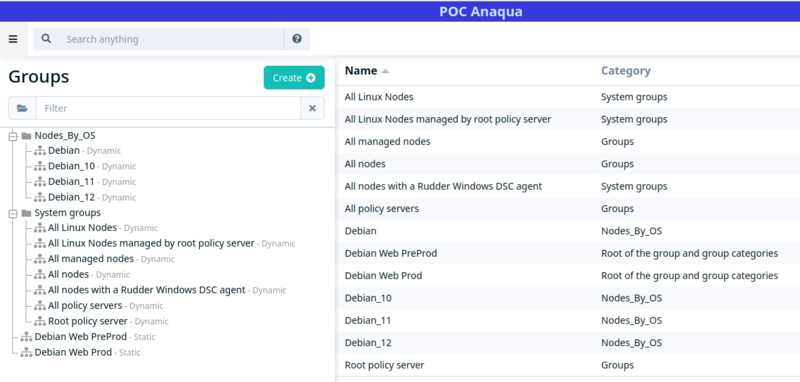Click into the Filter input field
The image size is (800, 382).
click(168, 108)
